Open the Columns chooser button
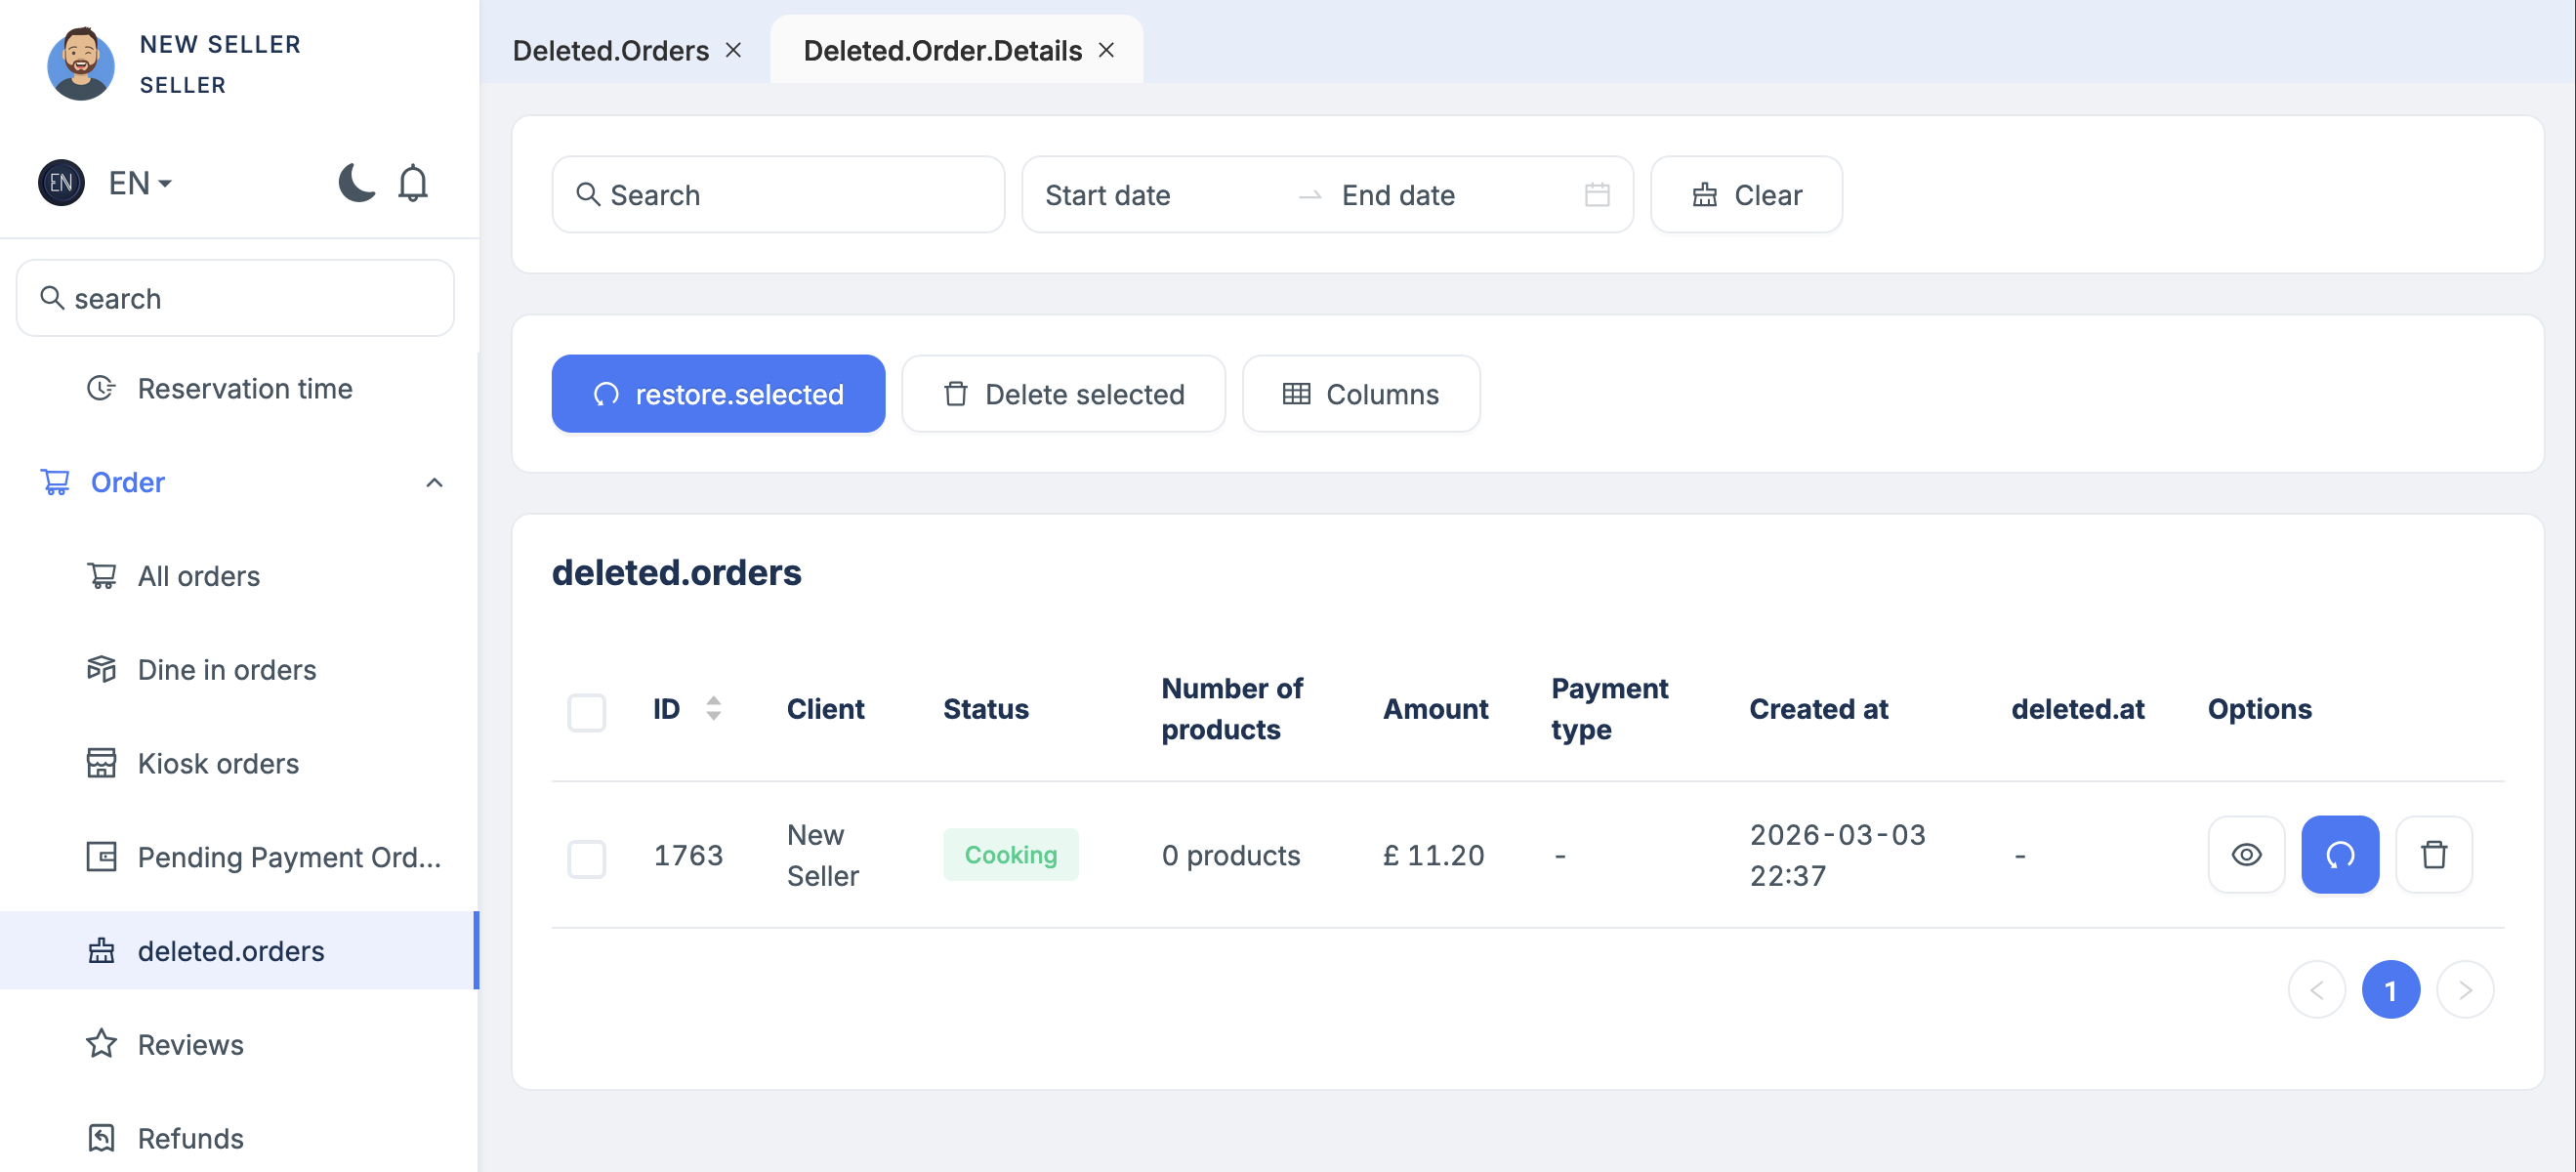 [x=1360, y=394]
